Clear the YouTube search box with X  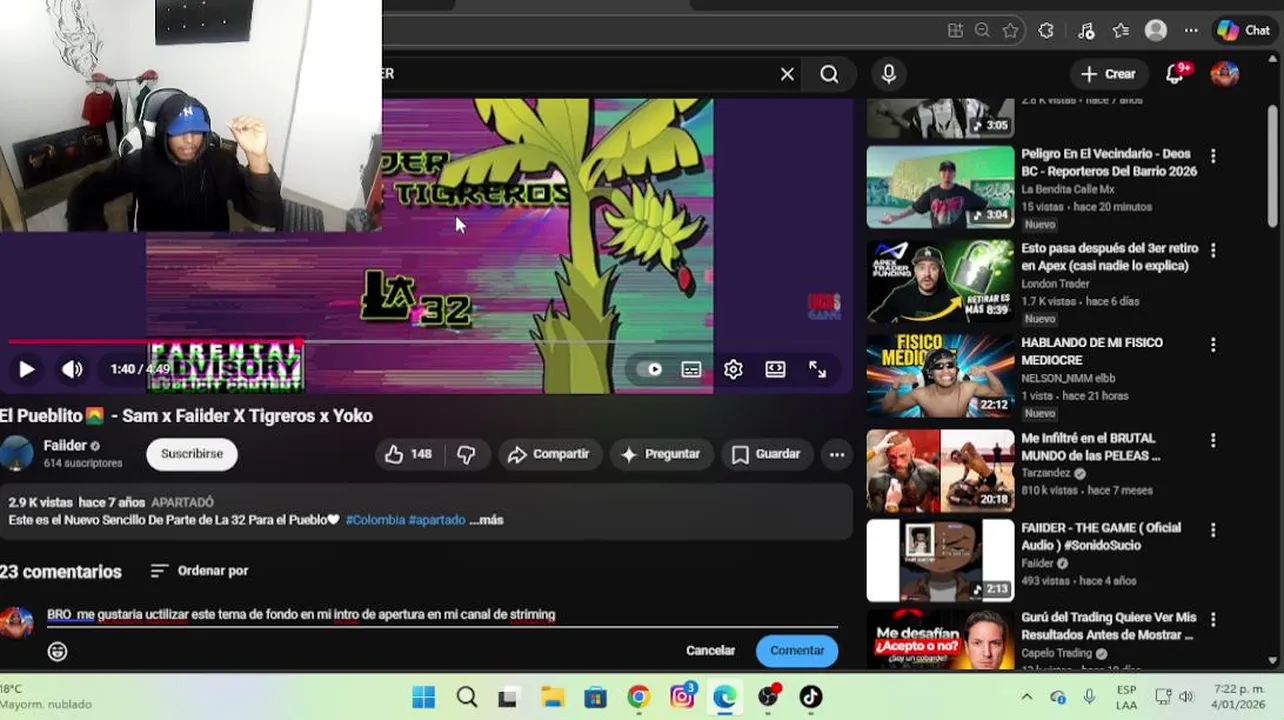coord(787,74)
